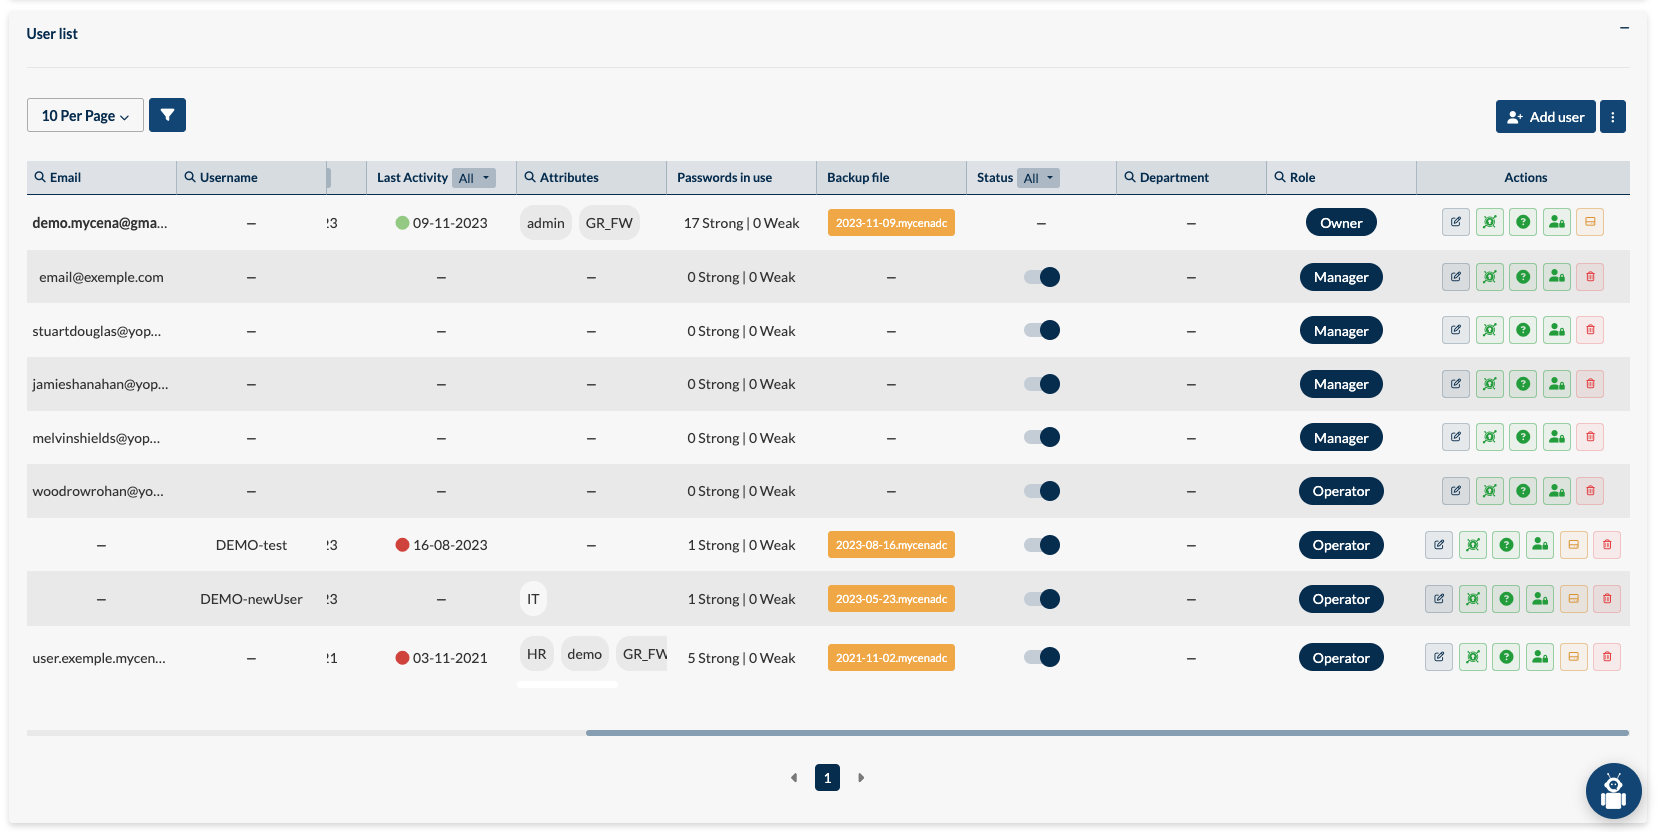Open the filter funnel button
Image resolution: width=1658 pixels, height=832 pixels.
click(167, 115)
